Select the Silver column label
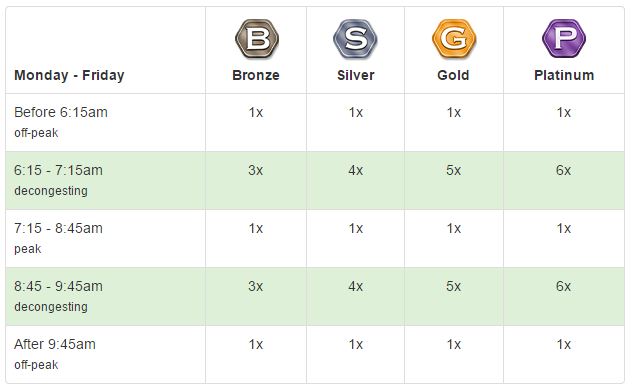This screenshot has height=390, width=632. click(x=356, y=75)
